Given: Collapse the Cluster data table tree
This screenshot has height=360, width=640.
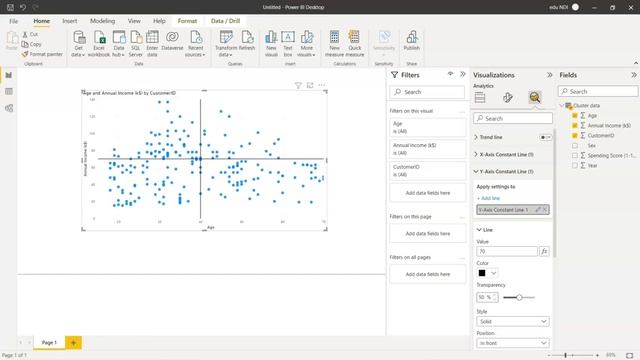Looking at the screenshot, I should click(561, 106).
